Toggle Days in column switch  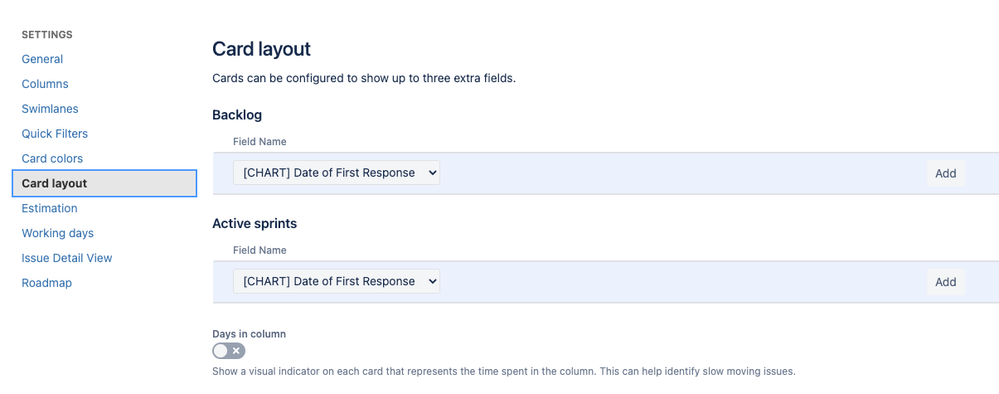(229, 351)
